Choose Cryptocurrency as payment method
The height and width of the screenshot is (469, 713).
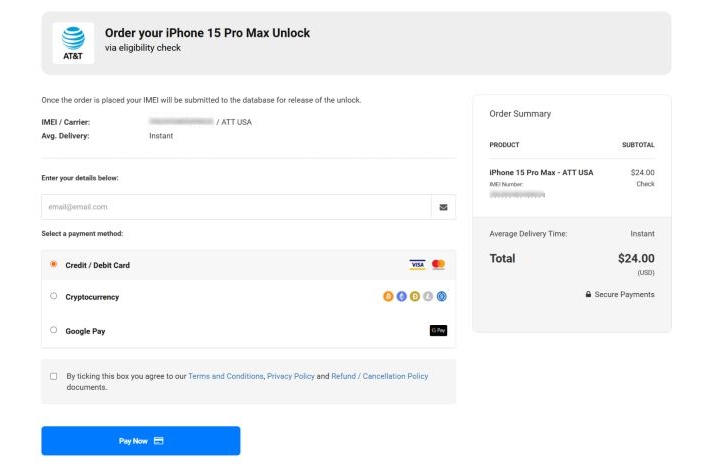54,297
